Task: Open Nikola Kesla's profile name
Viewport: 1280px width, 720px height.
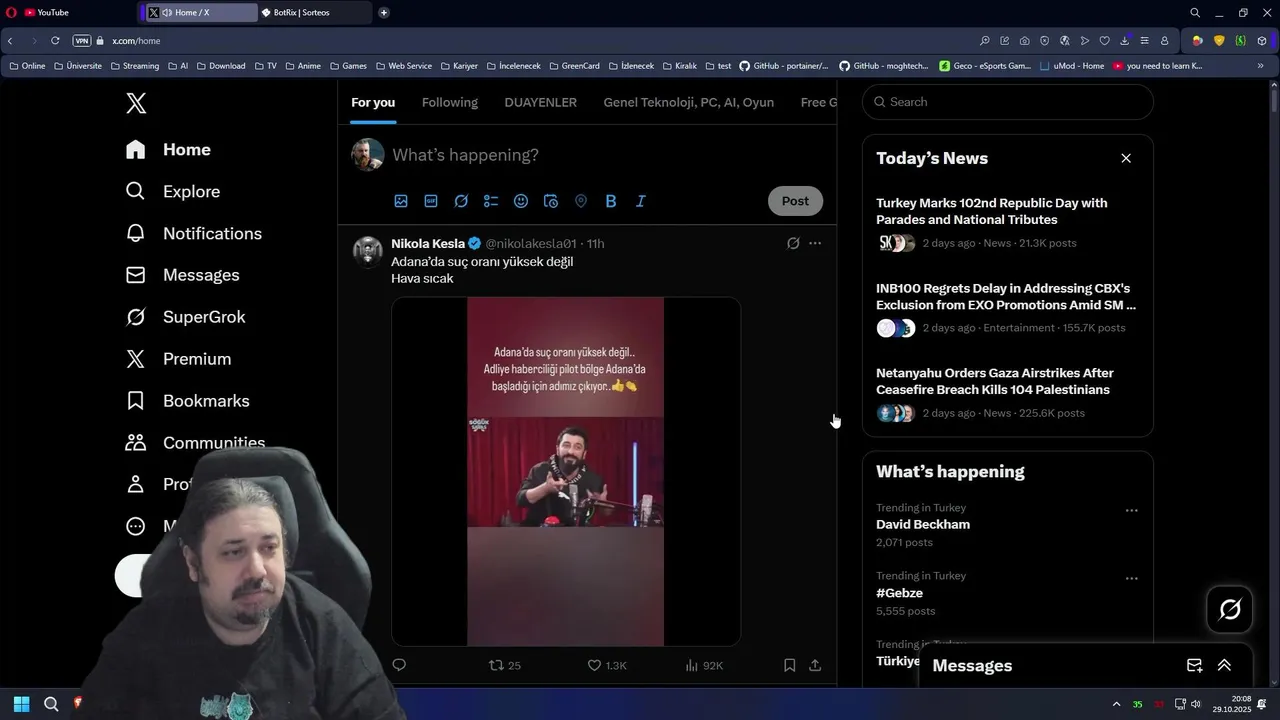Action: click(x=428, y=243)
